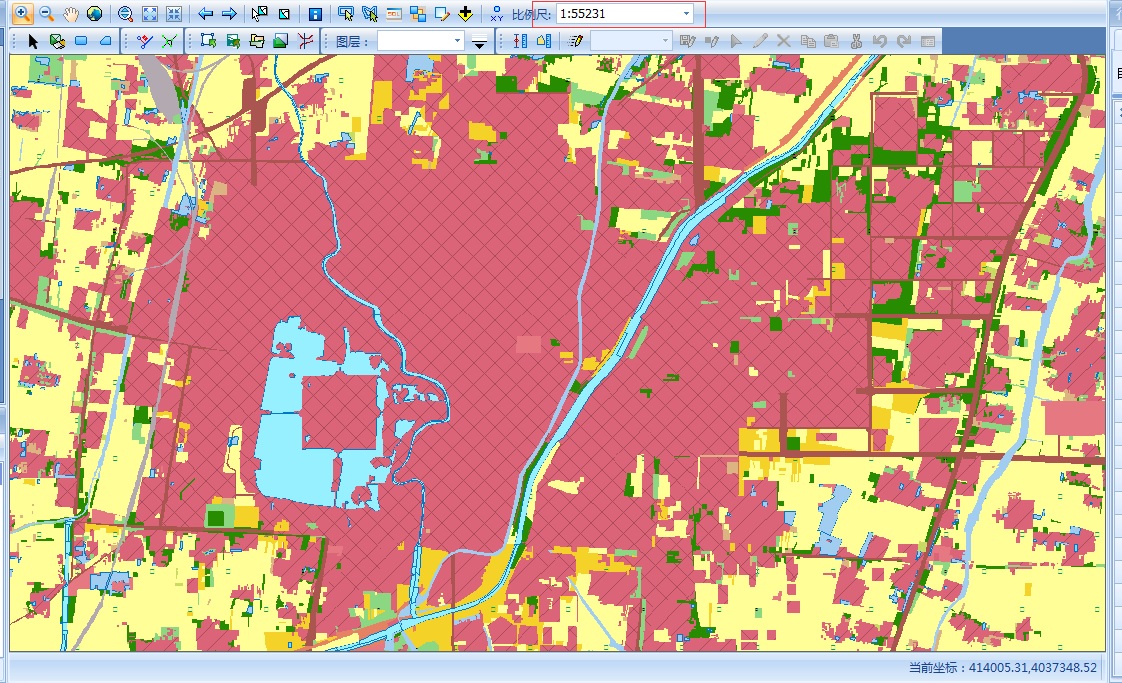Click the red intersecting lines icon

tap(305, 41)
